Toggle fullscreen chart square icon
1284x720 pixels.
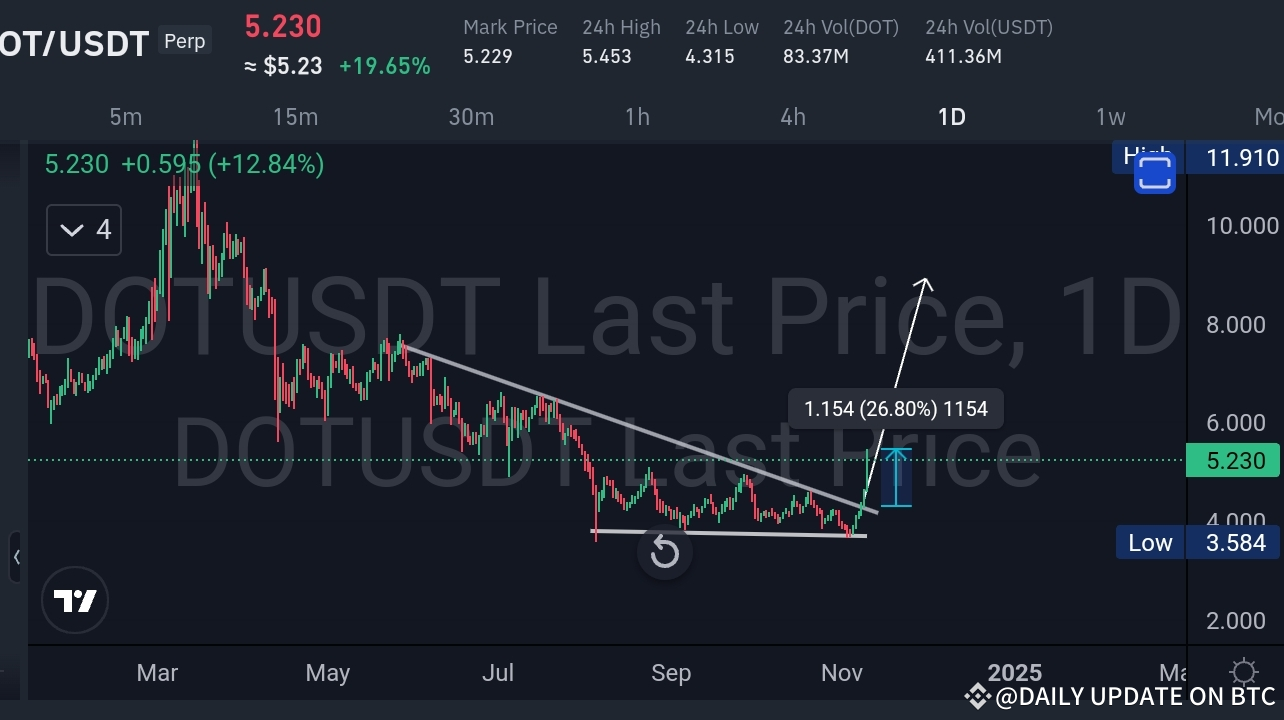click(x=1154, y=172)
